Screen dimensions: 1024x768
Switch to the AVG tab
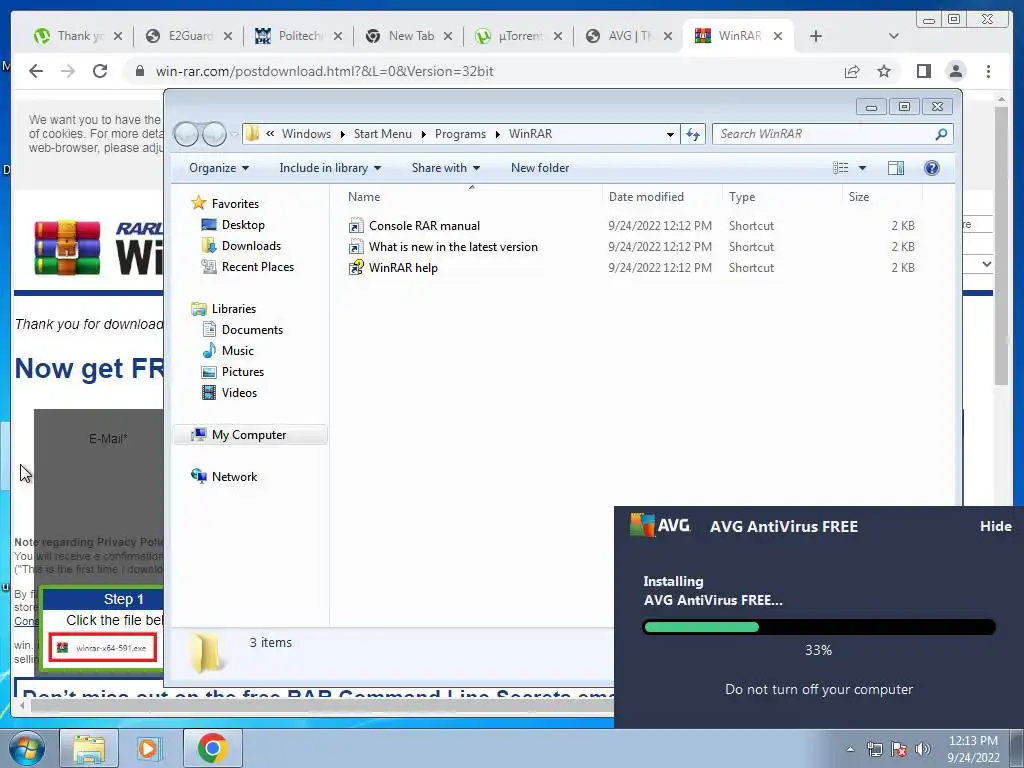[630, 36]
